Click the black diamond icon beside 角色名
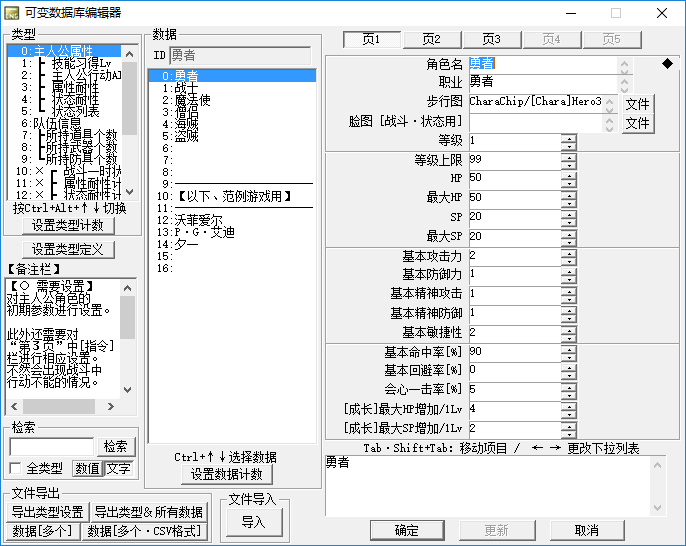The width and height of the screenshot is (686, 546). pyautogui.click(x=667, y=64)
